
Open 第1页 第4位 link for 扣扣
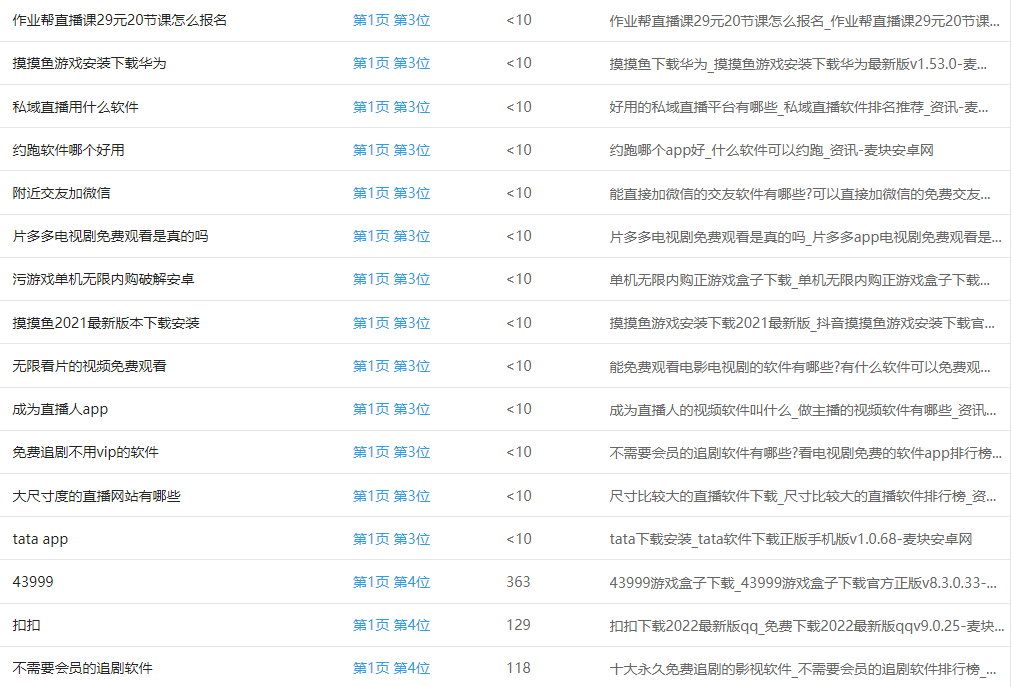pyautogui.click(x=392, y=625)
